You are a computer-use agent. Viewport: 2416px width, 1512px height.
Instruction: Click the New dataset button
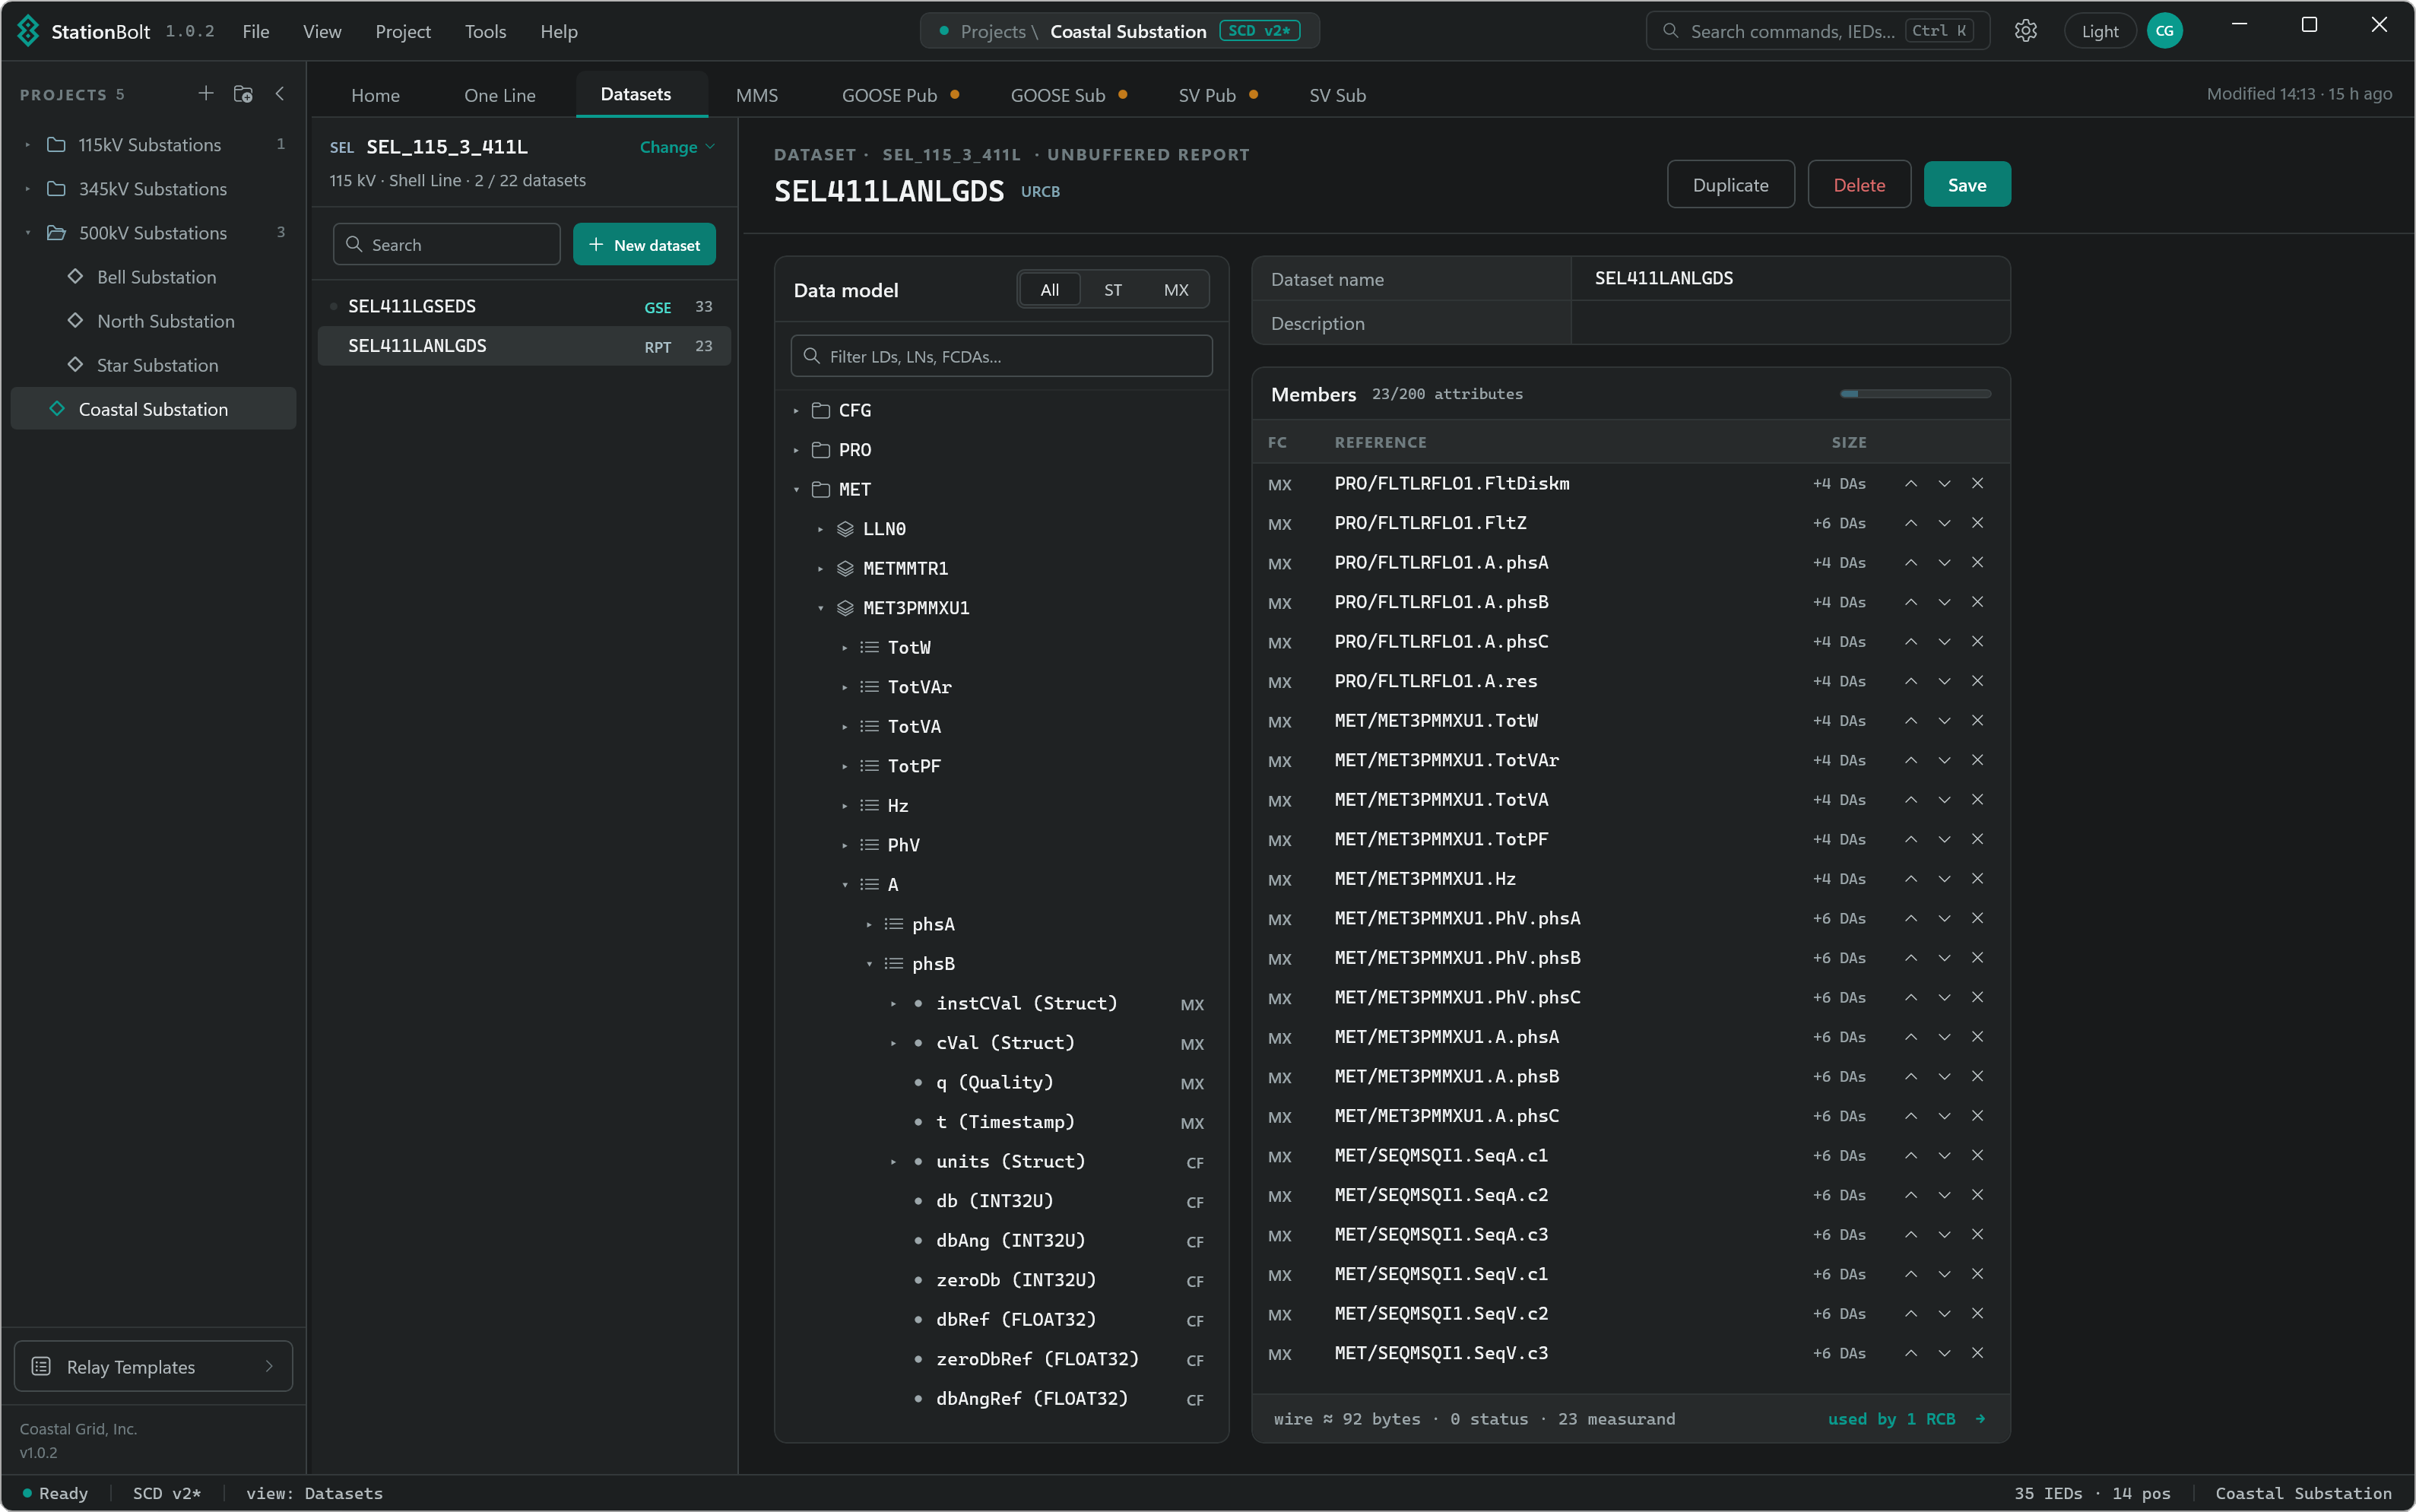coord(644,244)
